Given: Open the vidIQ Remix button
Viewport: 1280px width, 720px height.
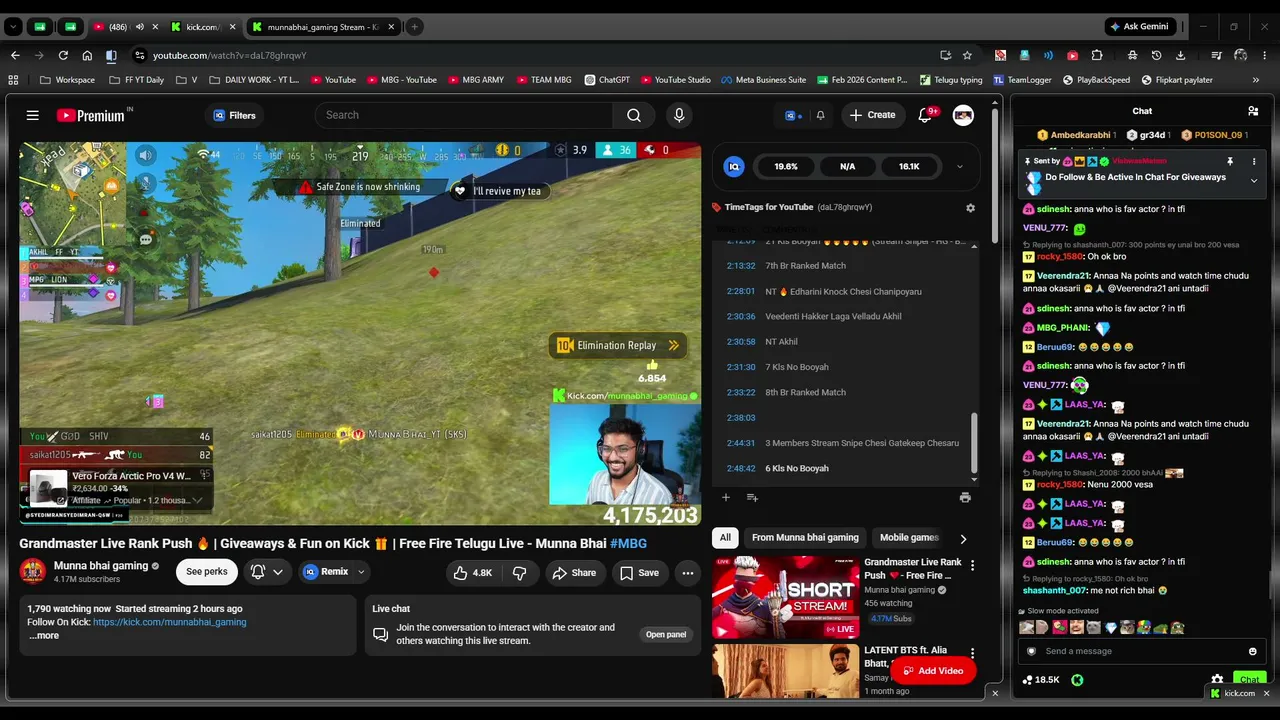Looking at the screenshot, I should pyautogui.click(x=326, y=572).
